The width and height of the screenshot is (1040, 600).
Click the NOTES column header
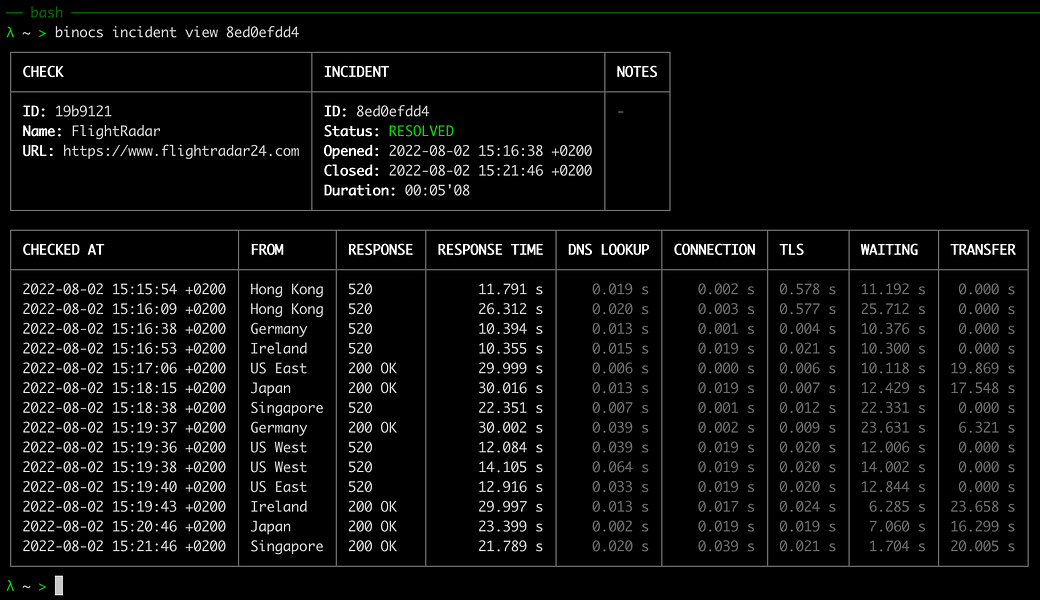(637, 72)
